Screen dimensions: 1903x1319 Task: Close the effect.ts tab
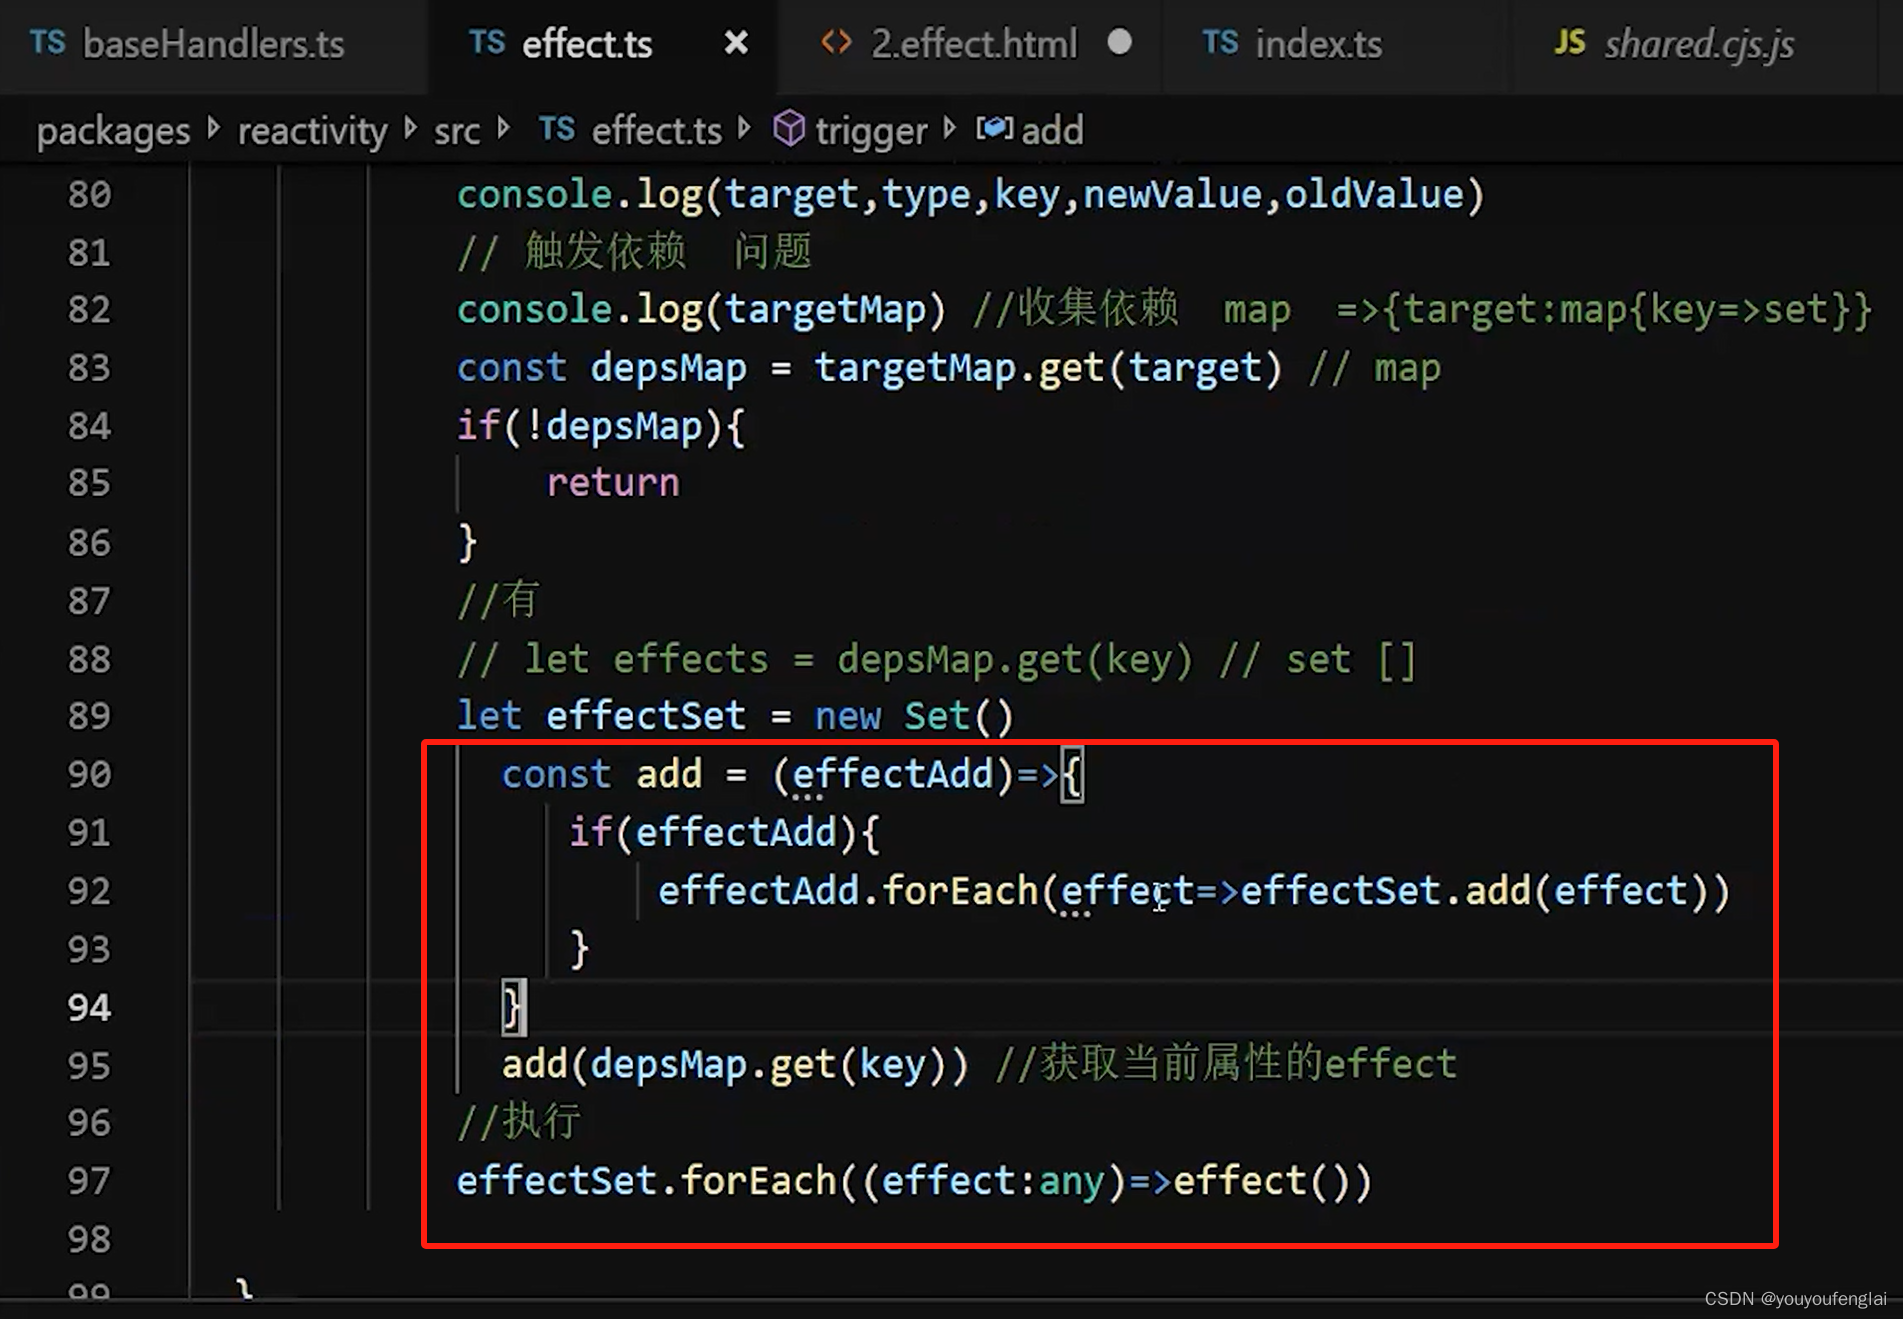736,43
